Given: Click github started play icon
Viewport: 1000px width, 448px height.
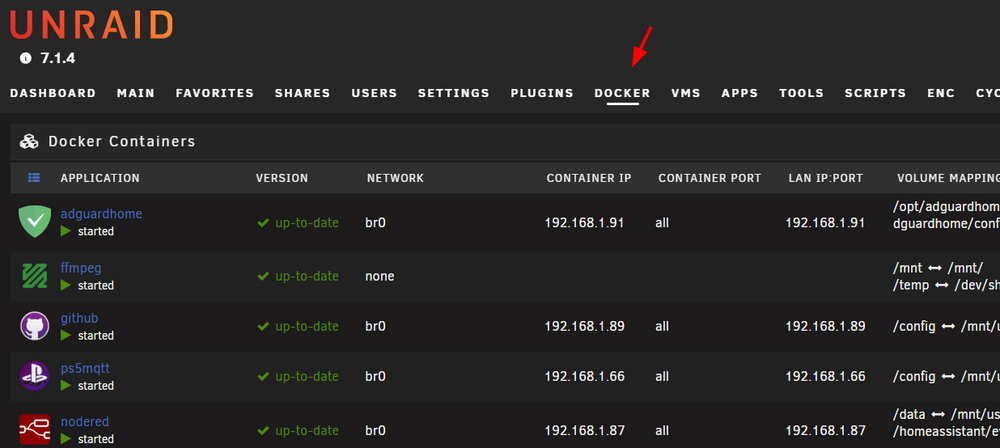Looking at the screenshot, I should [x=66, y=335].
